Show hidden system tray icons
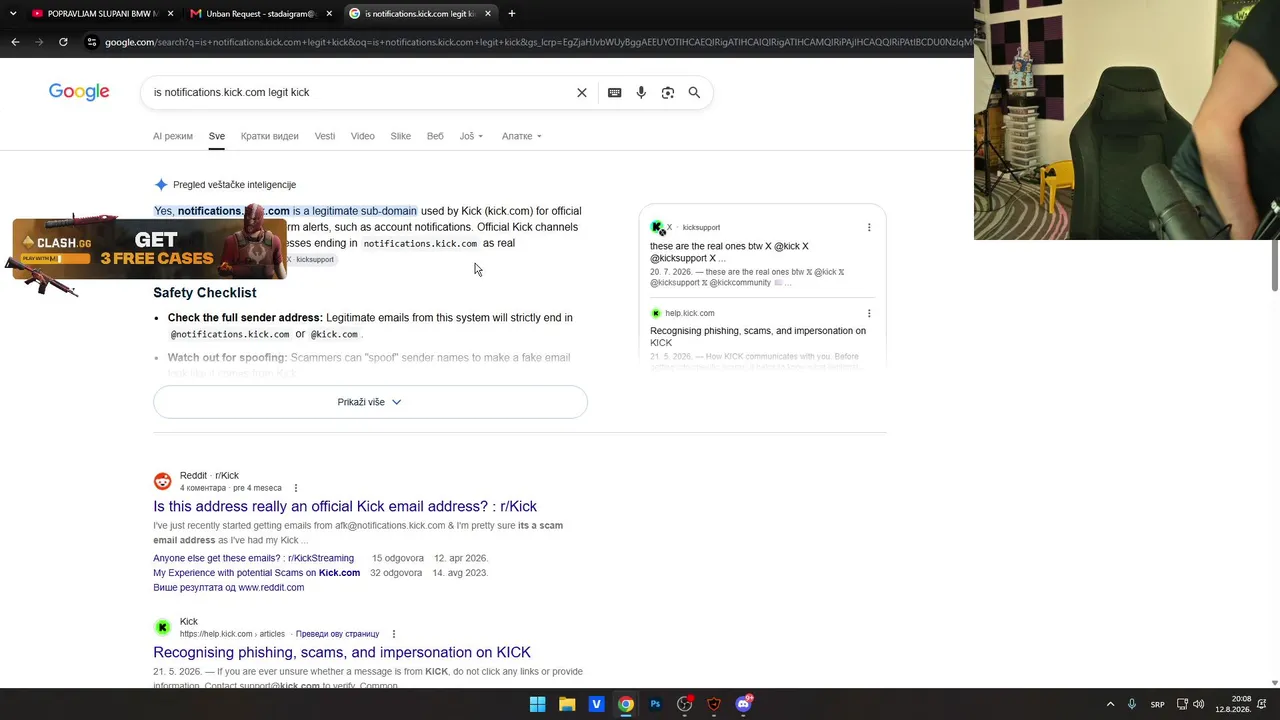This screenshot has height=720, width=1280. 1110,704
